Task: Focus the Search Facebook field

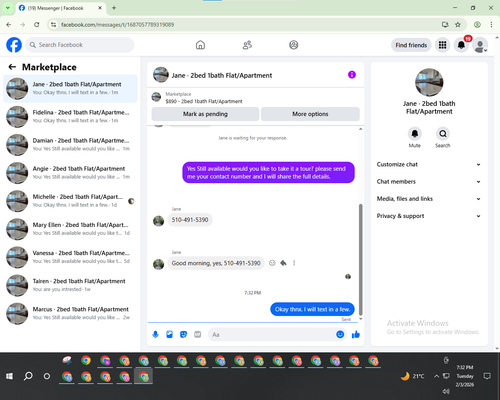Action: click(x=80, y=45)
